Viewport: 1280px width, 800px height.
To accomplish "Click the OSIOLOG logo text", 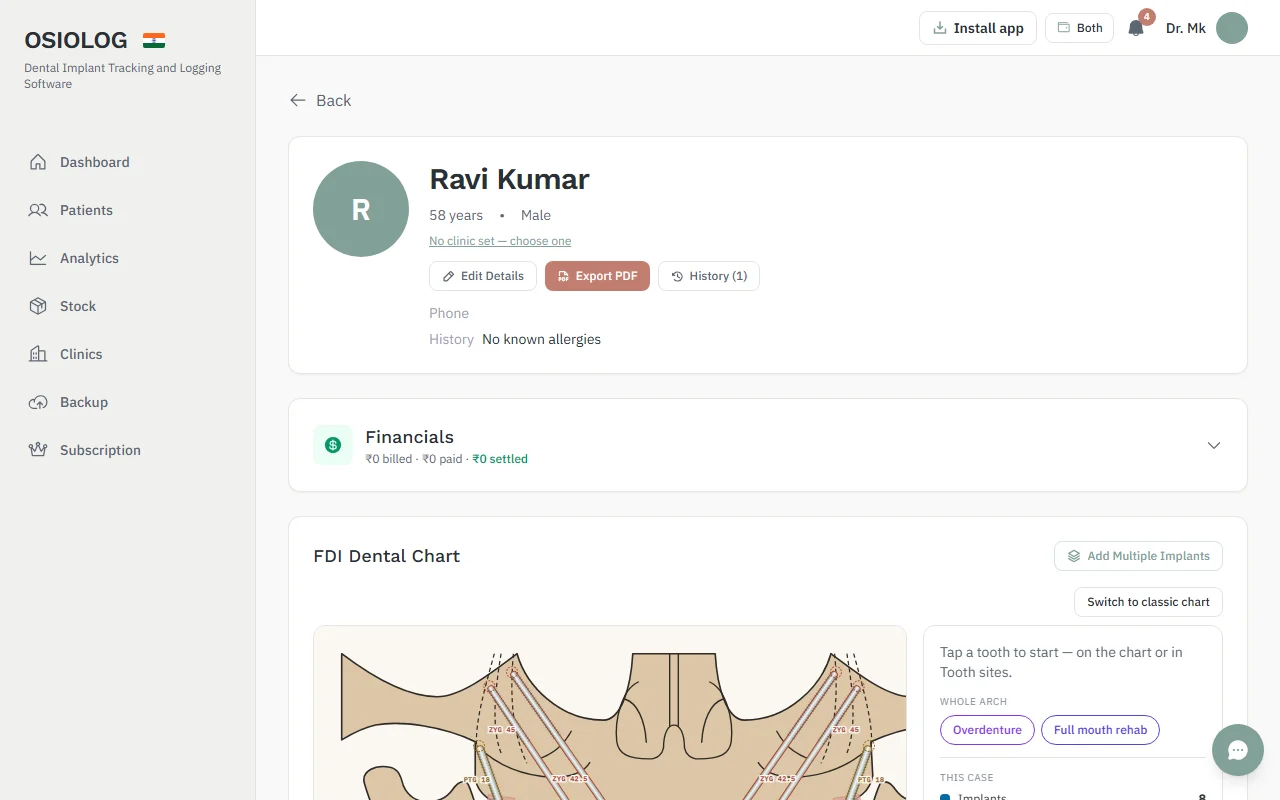I will click(x=76, y=41).
